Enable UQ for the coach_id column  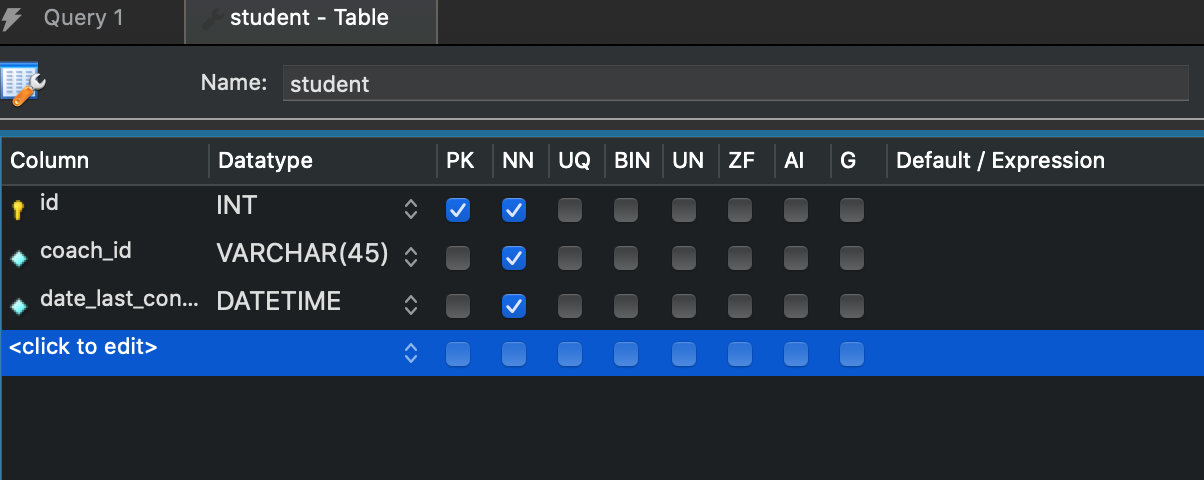click(570, 258)
